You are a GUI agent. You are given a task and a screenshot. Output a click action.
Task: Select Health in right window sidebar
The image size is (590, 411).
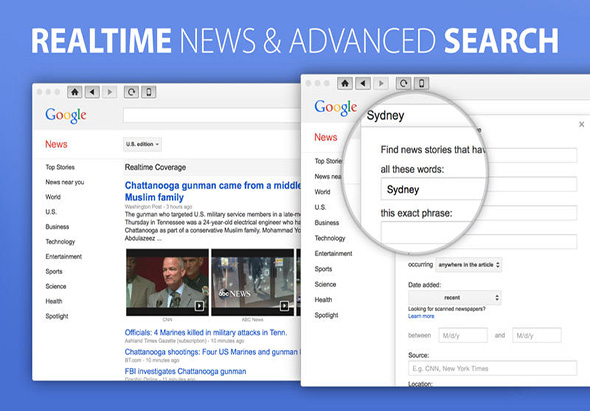click(323, 300)
